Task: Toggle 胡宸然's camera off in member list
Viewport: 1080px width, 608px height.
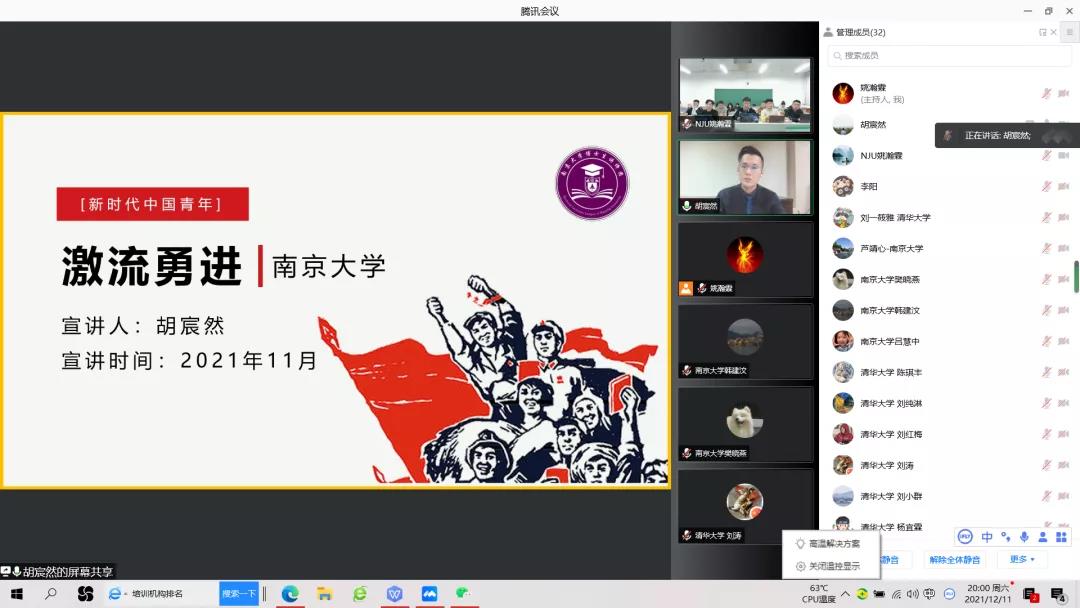Action: click(x=1065, y=124)
